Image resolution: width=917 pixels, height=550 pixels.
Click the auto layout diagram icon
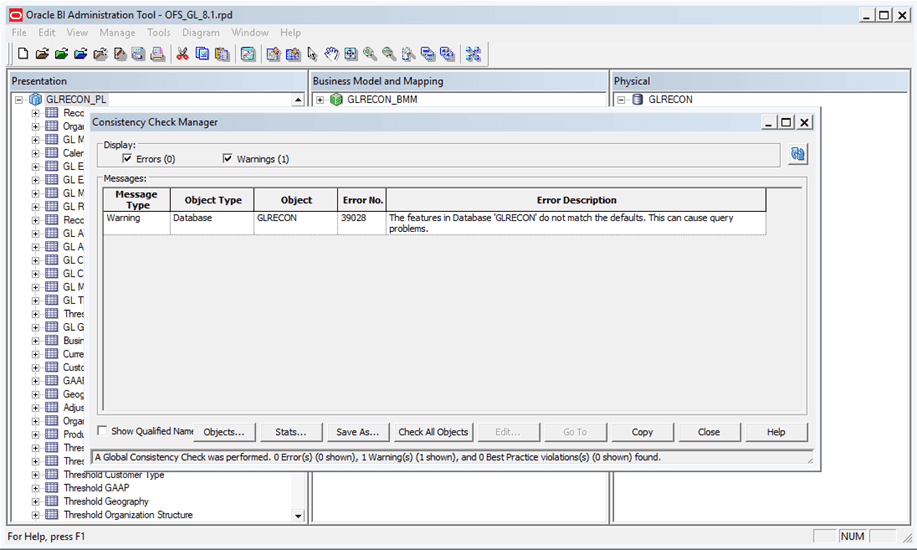coord(473,54)
